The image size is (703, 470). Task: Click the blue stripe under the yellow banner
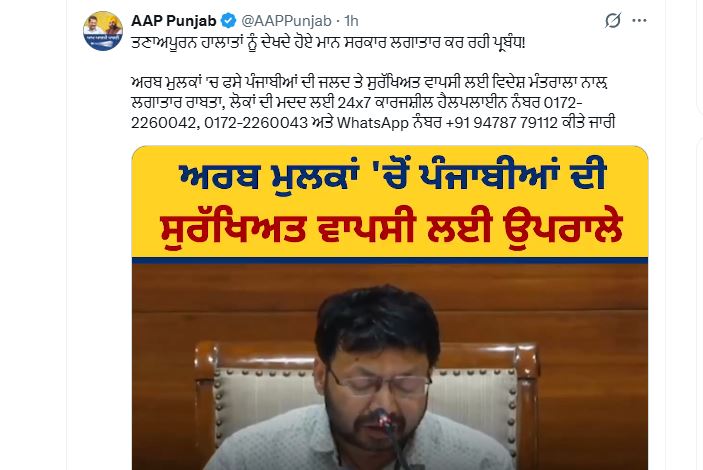(x=390, y=261)
